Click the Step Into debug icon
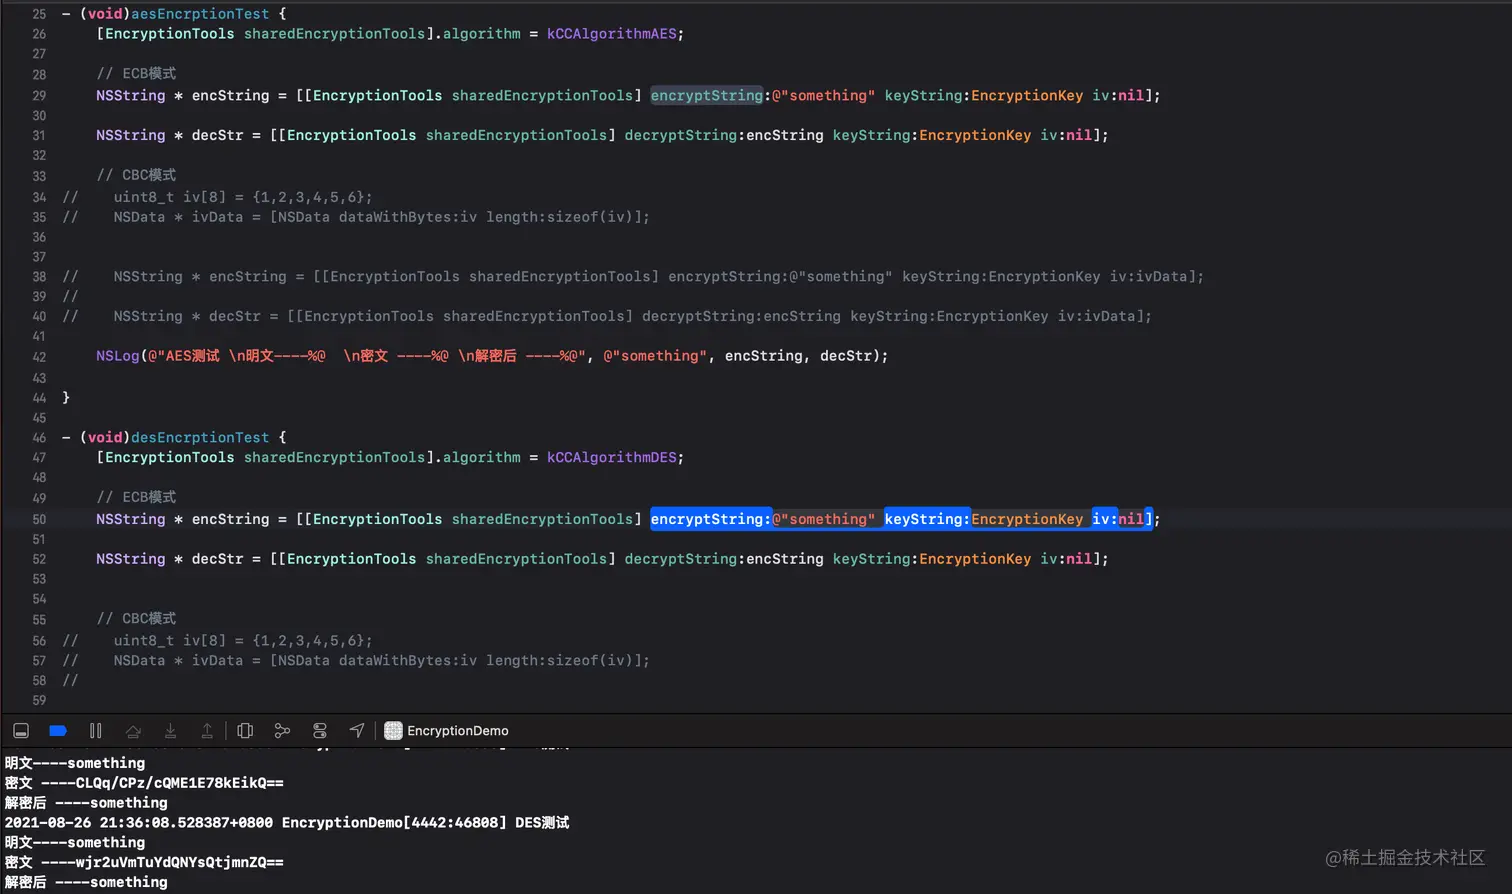Image resolution: width=1512 pixels, height=894 pixels. pyautogui.click(x=171, y=731)
